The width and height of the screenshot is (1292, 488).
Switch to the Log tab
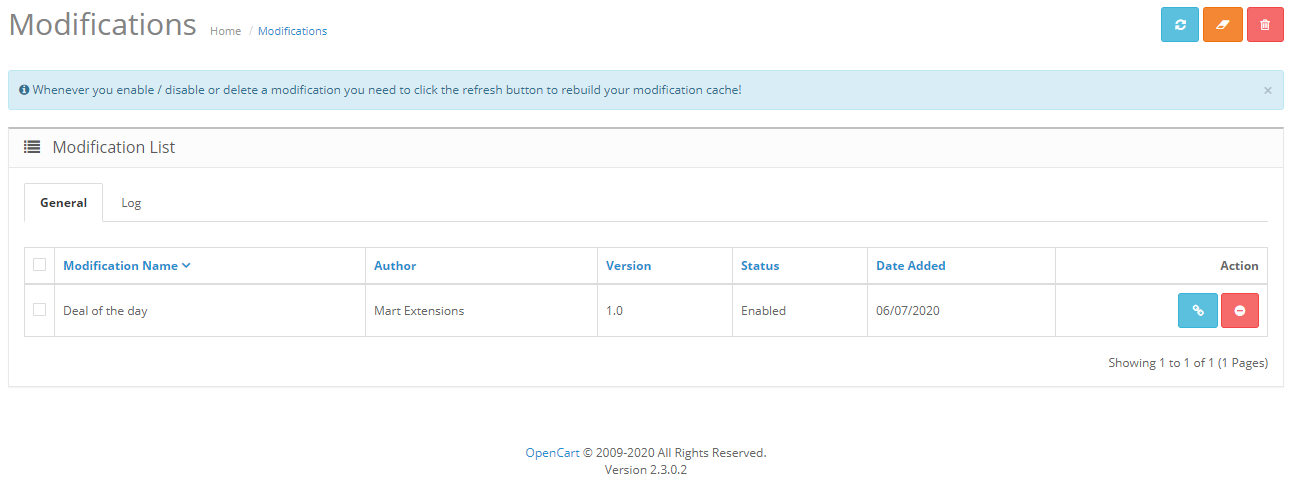click(x=131, y=203)
